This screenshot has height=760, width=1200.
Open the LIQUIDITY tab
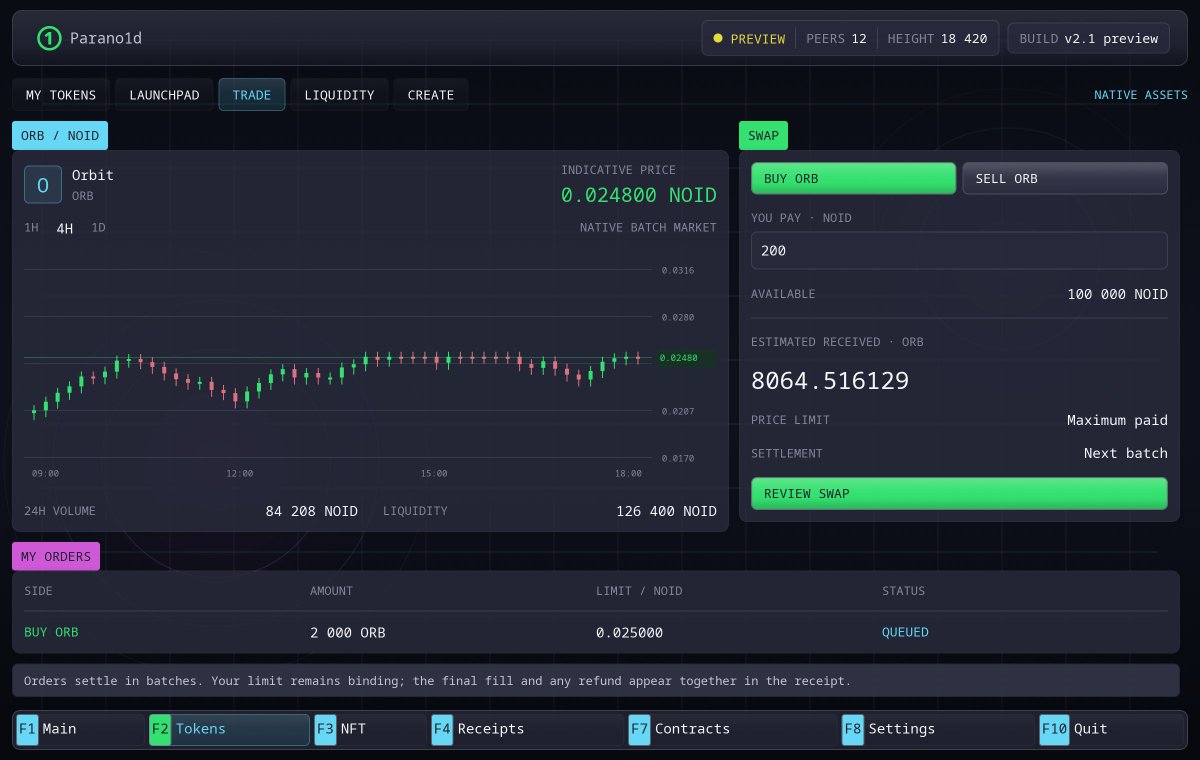pos(339,95)
